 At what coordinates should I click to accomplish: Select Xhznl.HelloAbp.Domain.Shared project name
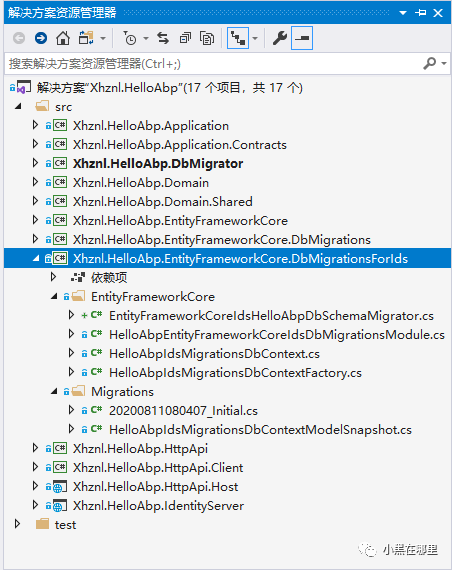point(163,202)
